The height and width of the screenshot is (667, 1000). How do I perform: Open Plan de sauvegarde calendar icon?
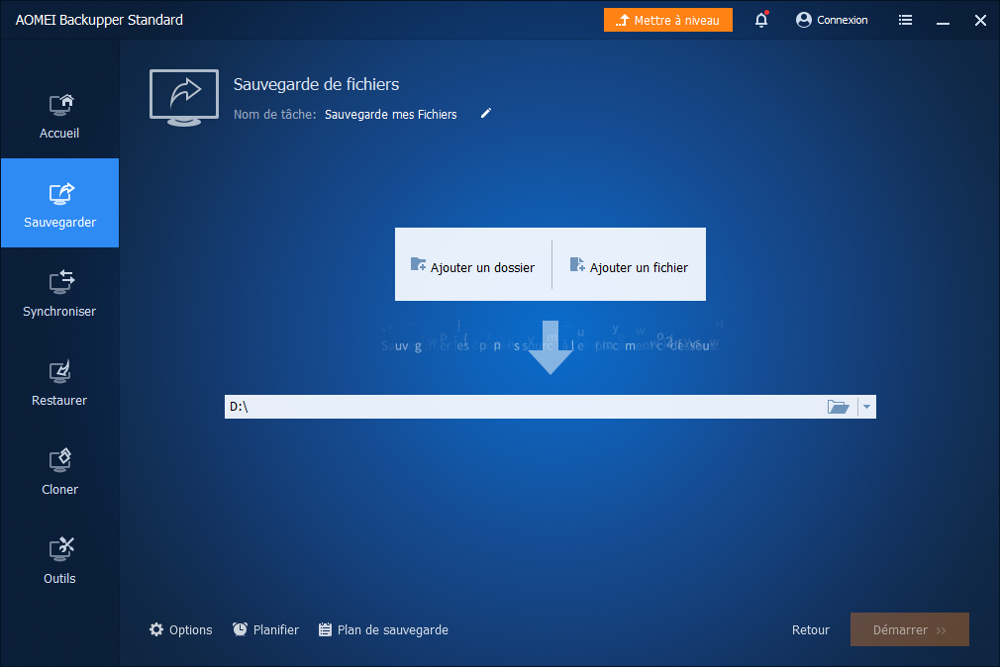[325, 630]
